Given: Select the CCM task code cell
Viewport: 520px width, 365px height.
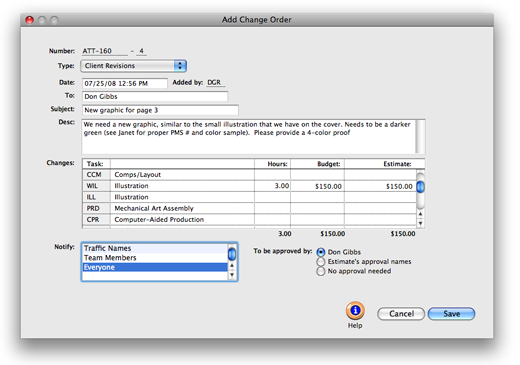Looking at the screenshot, I should [x=96, y=175].
